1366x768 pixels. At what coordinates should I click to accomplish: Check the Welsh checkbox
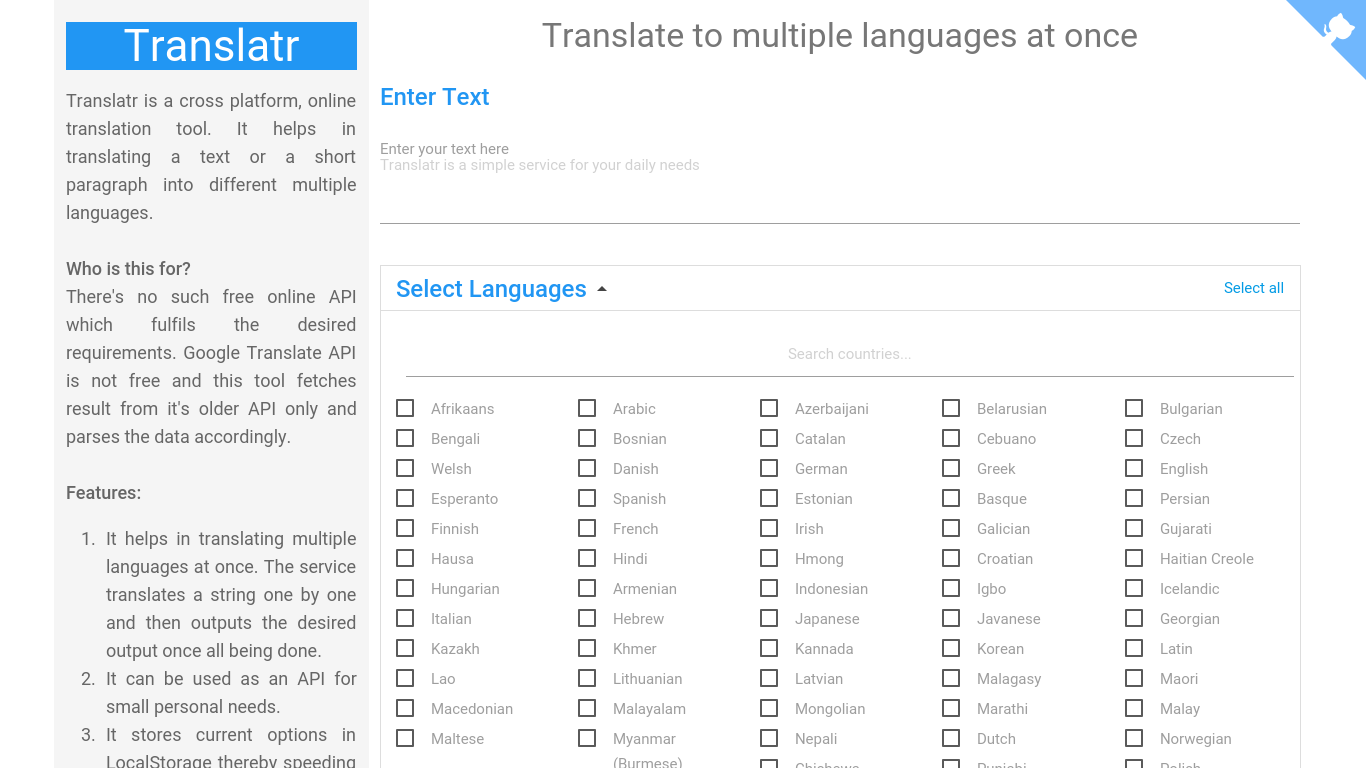405,468
